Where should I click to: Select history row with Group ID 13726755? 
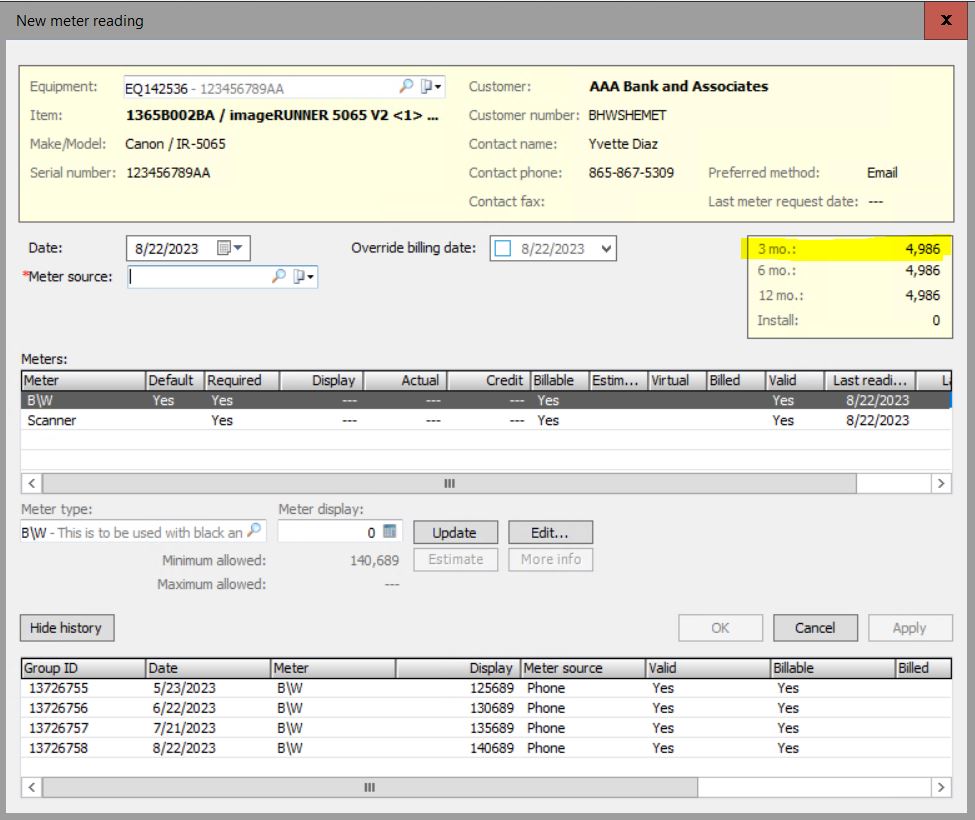point(486,688)
